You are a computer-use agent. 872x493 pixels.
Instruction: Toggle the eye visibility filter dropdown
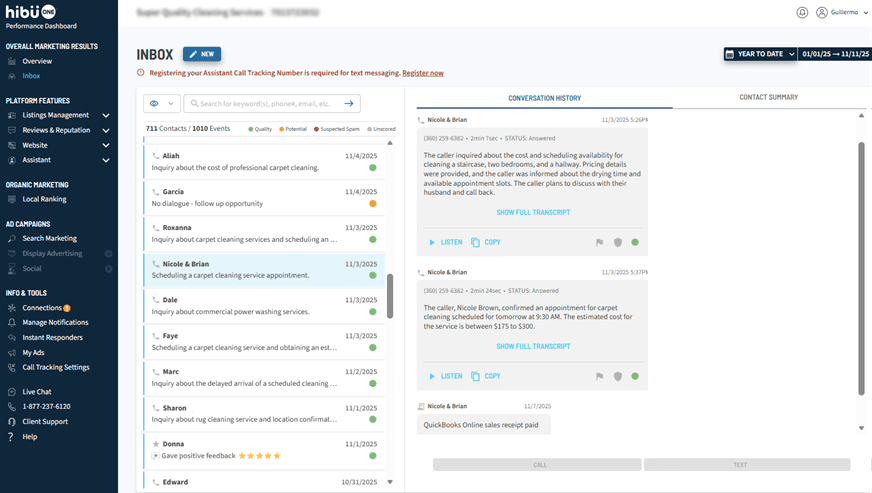(161, 103)
